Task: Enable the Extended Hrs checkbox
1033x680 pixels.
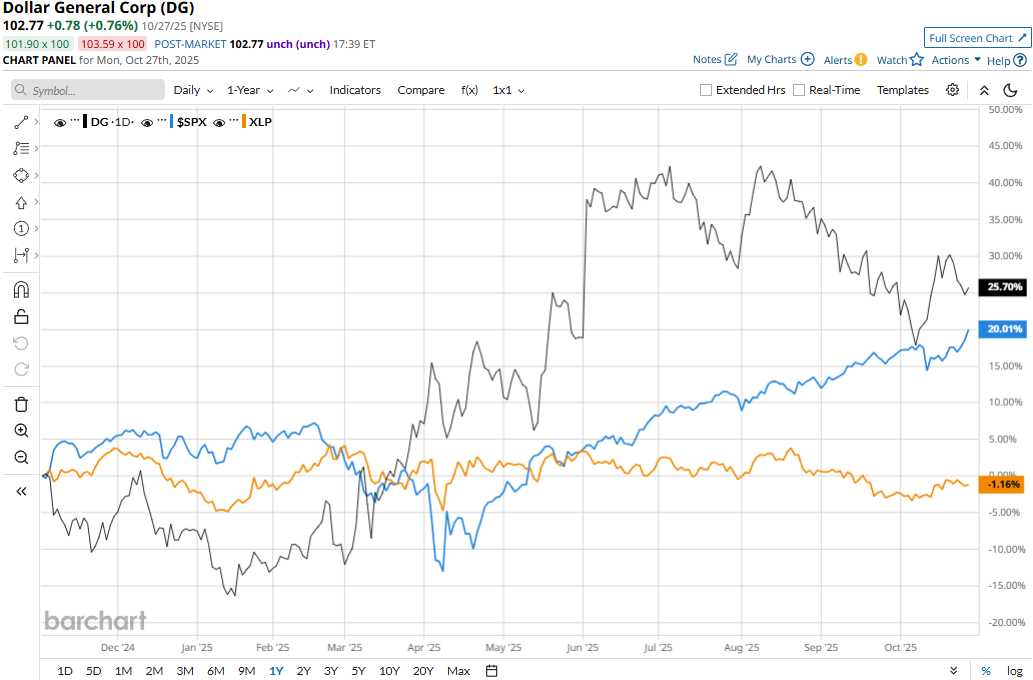Action: pyautogui.click(x=706, y=90)
